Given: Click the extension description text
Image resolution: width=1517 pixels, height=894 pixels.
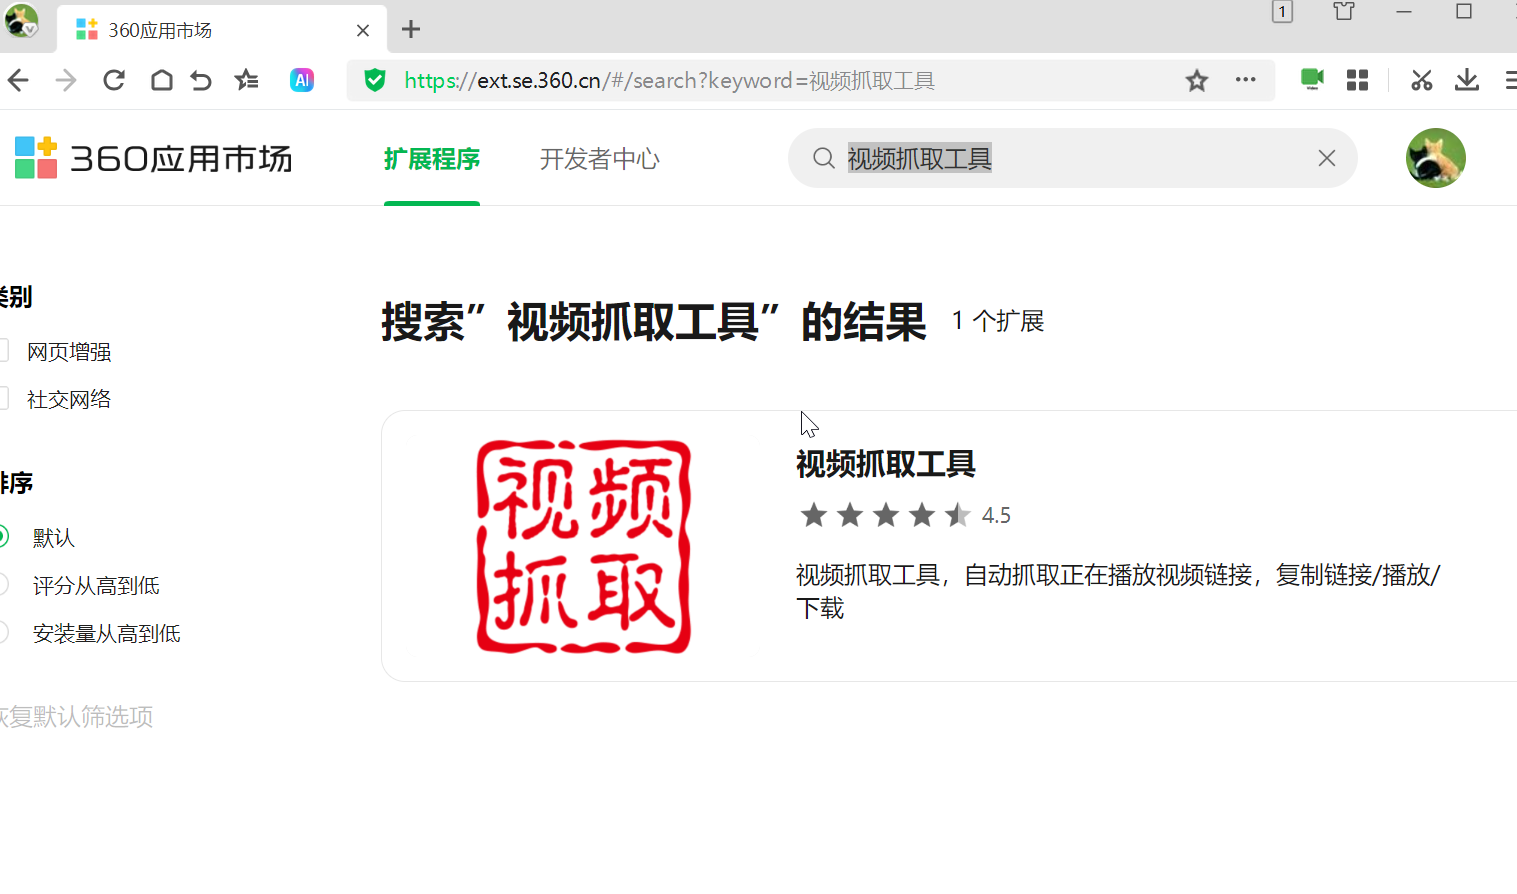Looking at the screenshot, I should point(1118,591).
